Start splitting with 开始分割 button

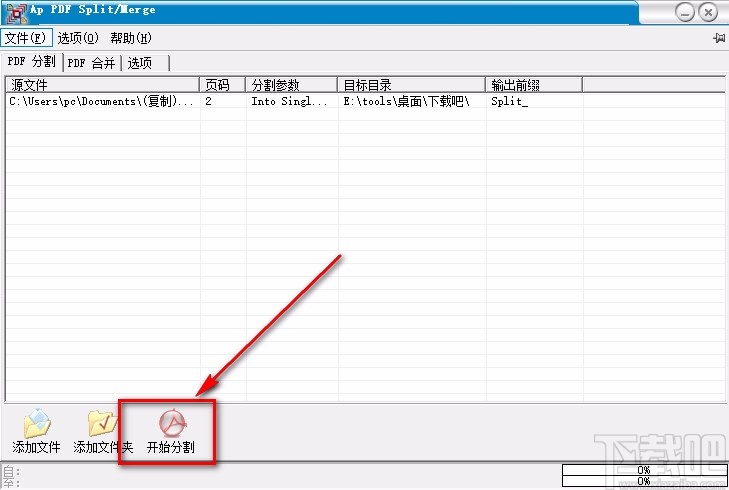[x=171, y=432]
